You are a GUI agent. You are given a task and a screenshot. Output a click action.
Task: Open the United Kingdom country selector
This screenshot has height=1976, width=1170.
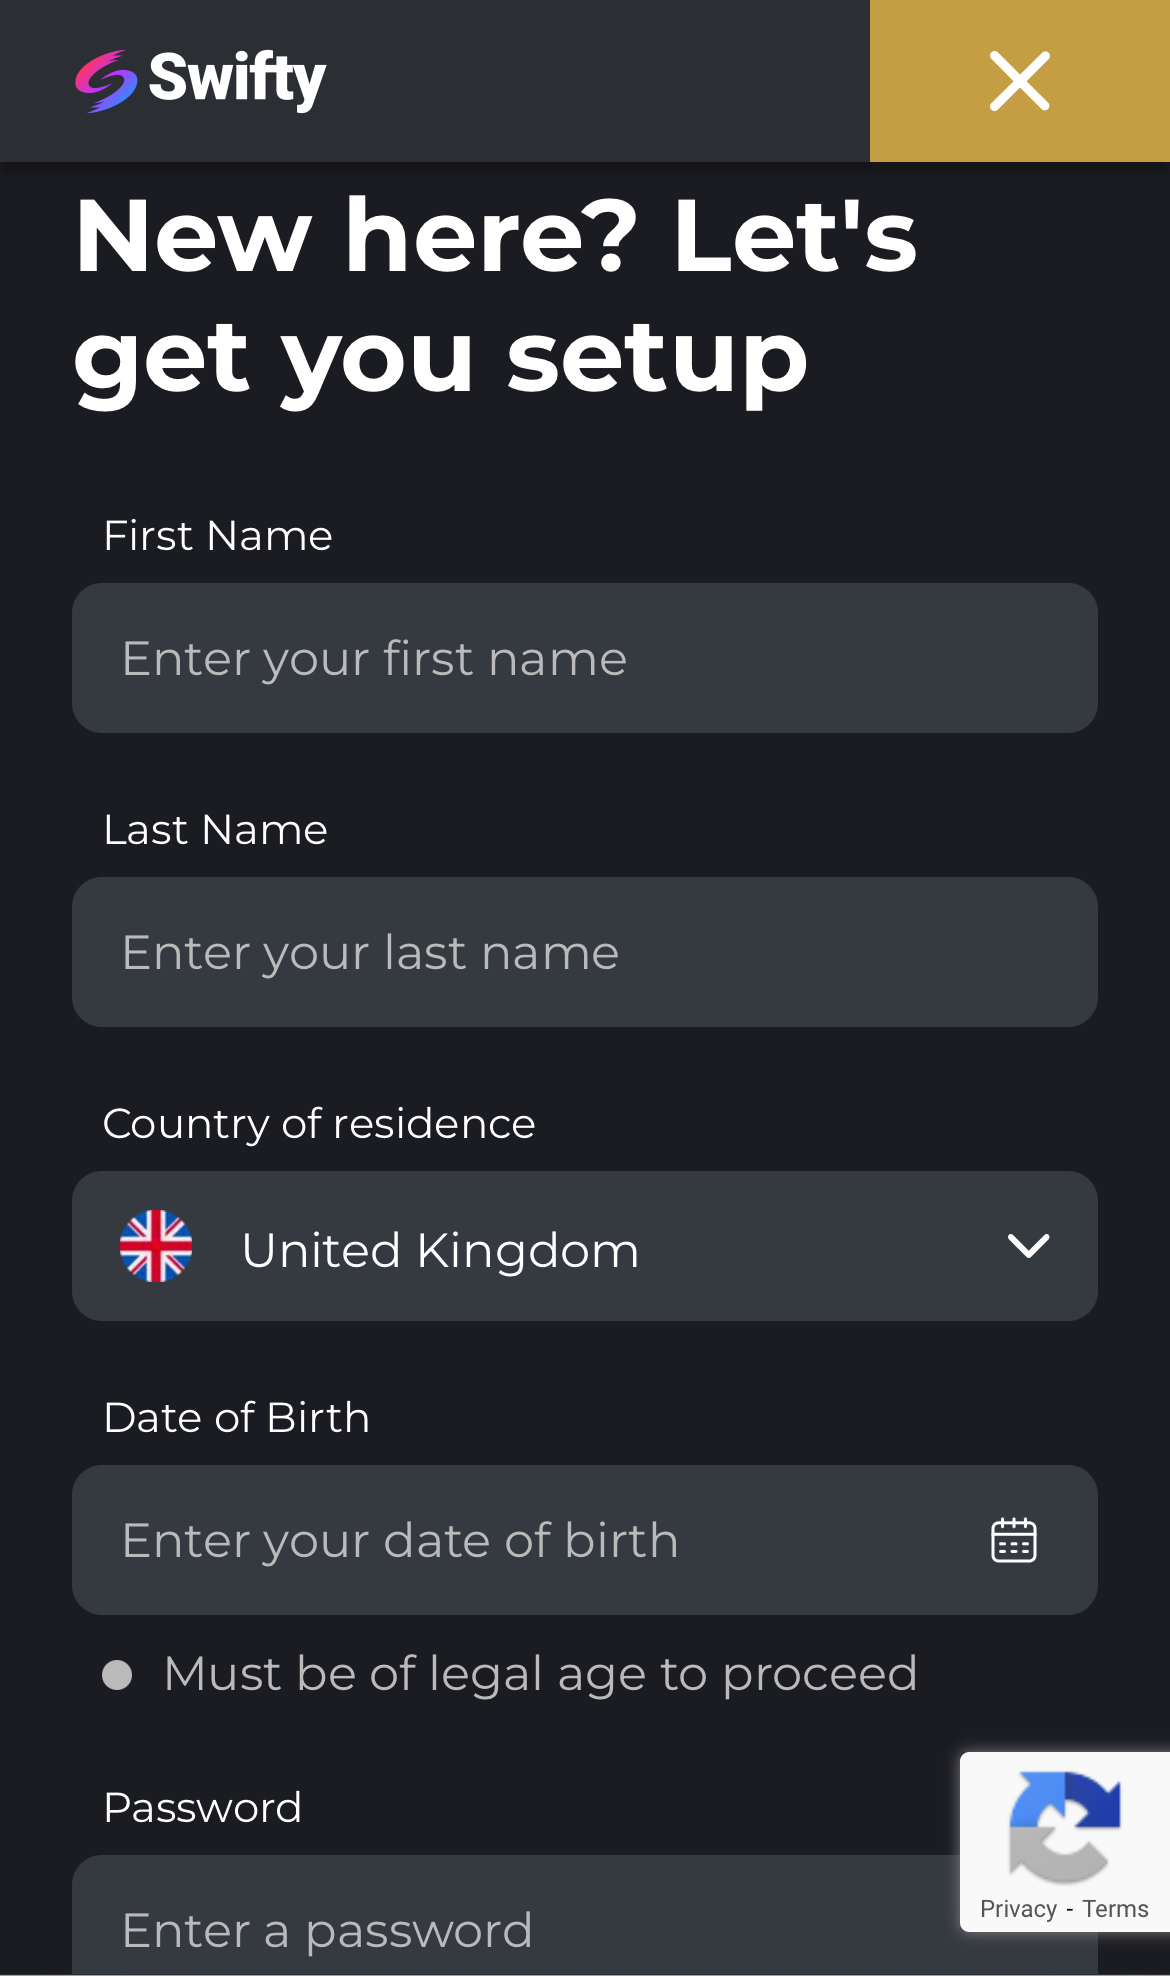click(x=585, y=1246)
